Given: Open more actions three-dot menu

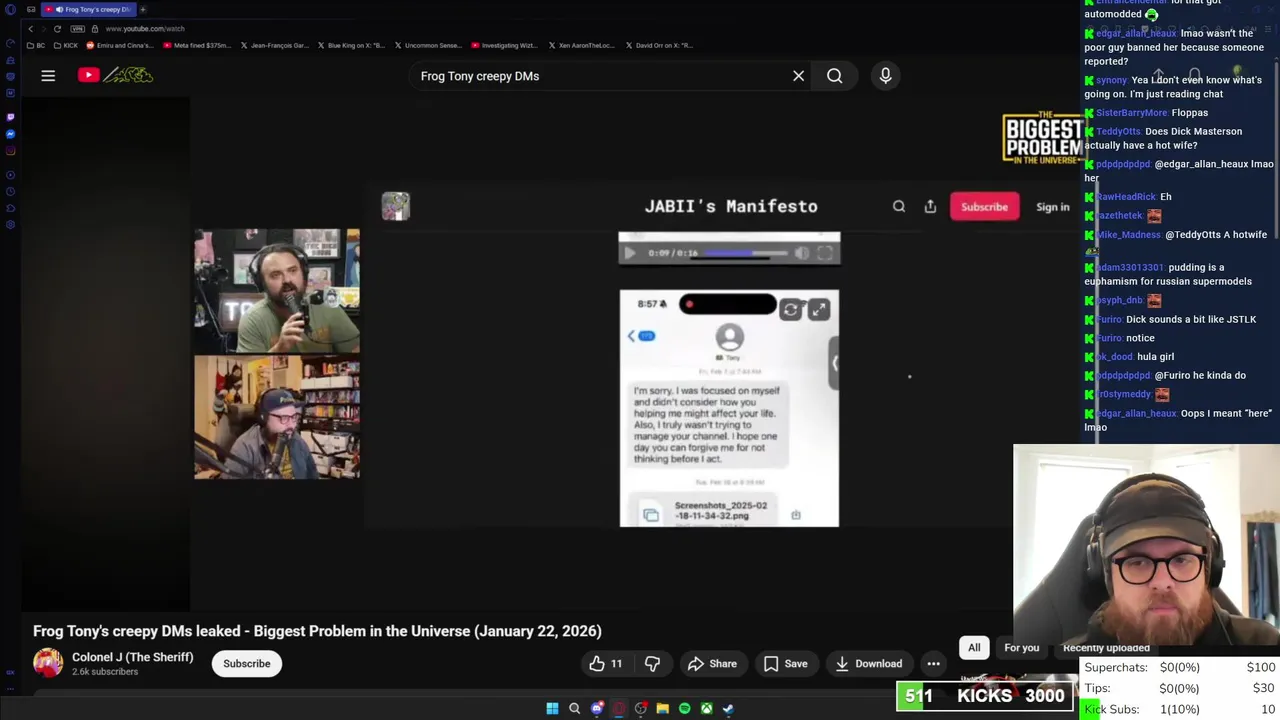Looking at the screenshot, I should [x=933, y=664].
